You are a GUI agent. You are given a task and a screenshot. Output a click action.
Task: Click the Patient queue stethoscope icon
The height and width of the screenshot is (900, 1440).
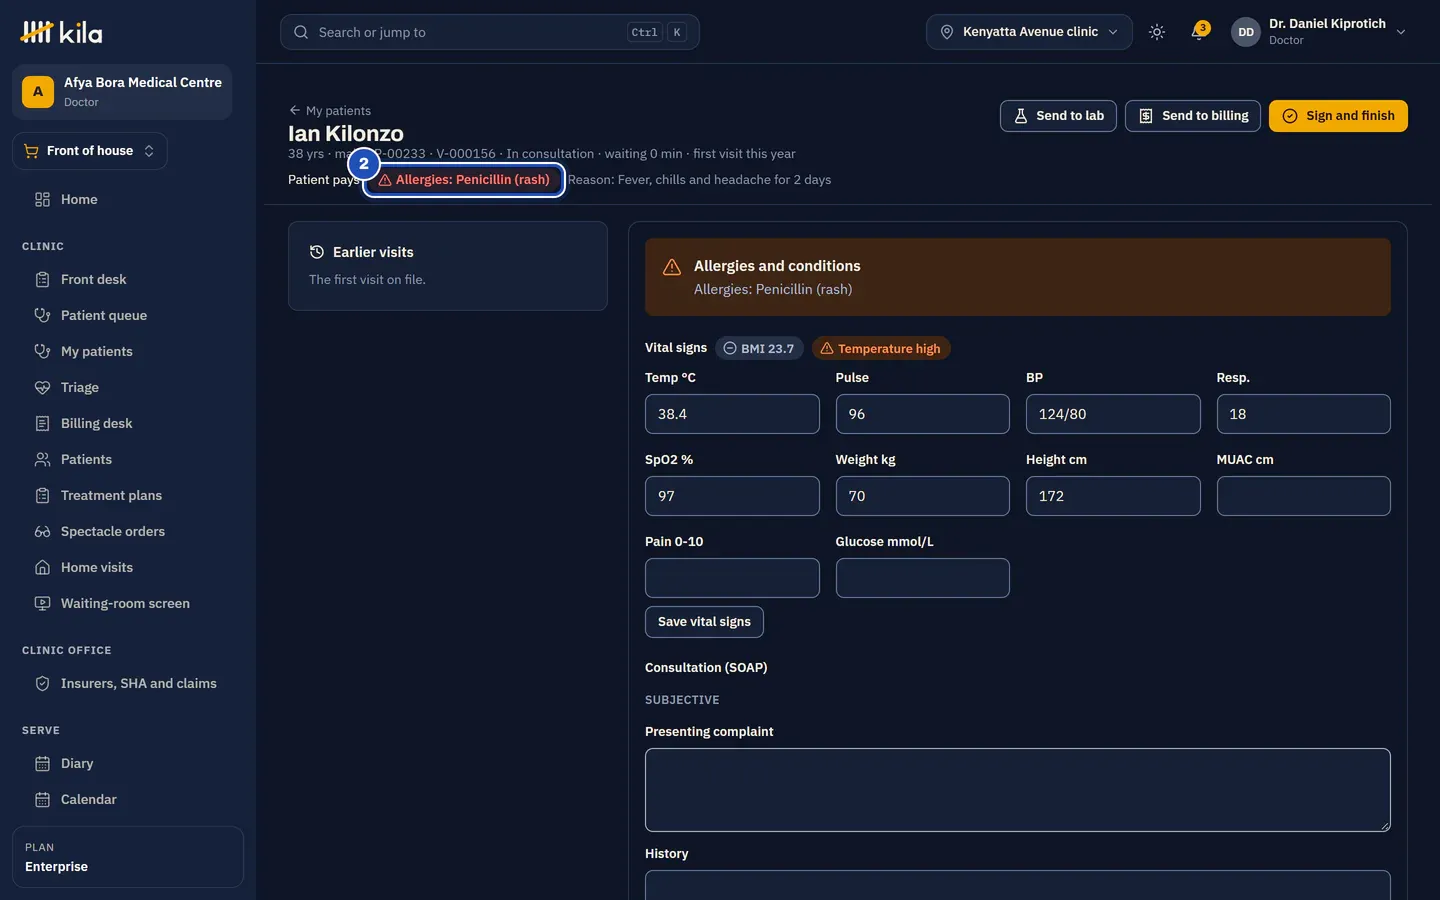pos(42,315)
